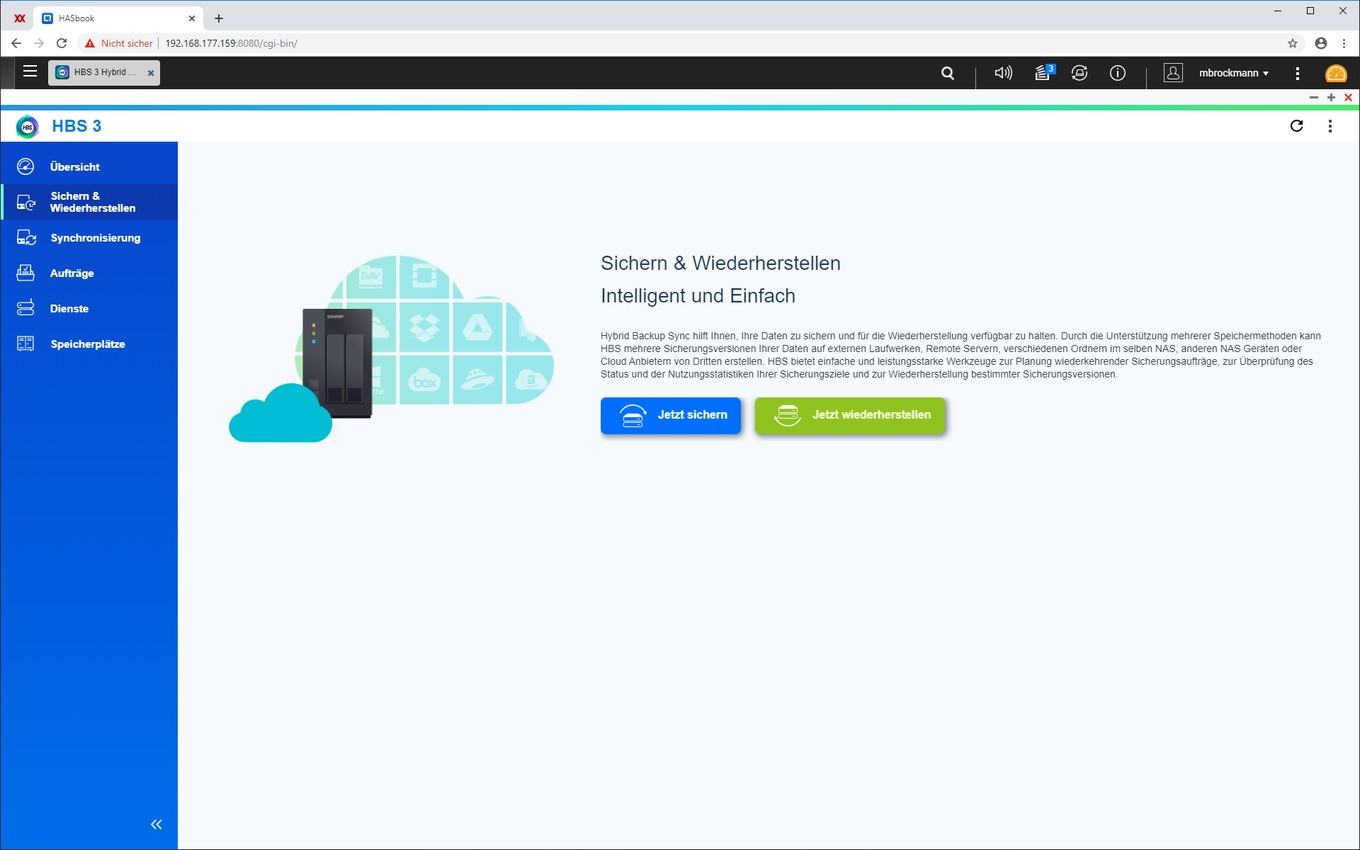Open background tasks icon with badge 3
Image resolution: width=1360 pixels, height=850 pixels.
pyautogui.click(x=1043, y=72)
